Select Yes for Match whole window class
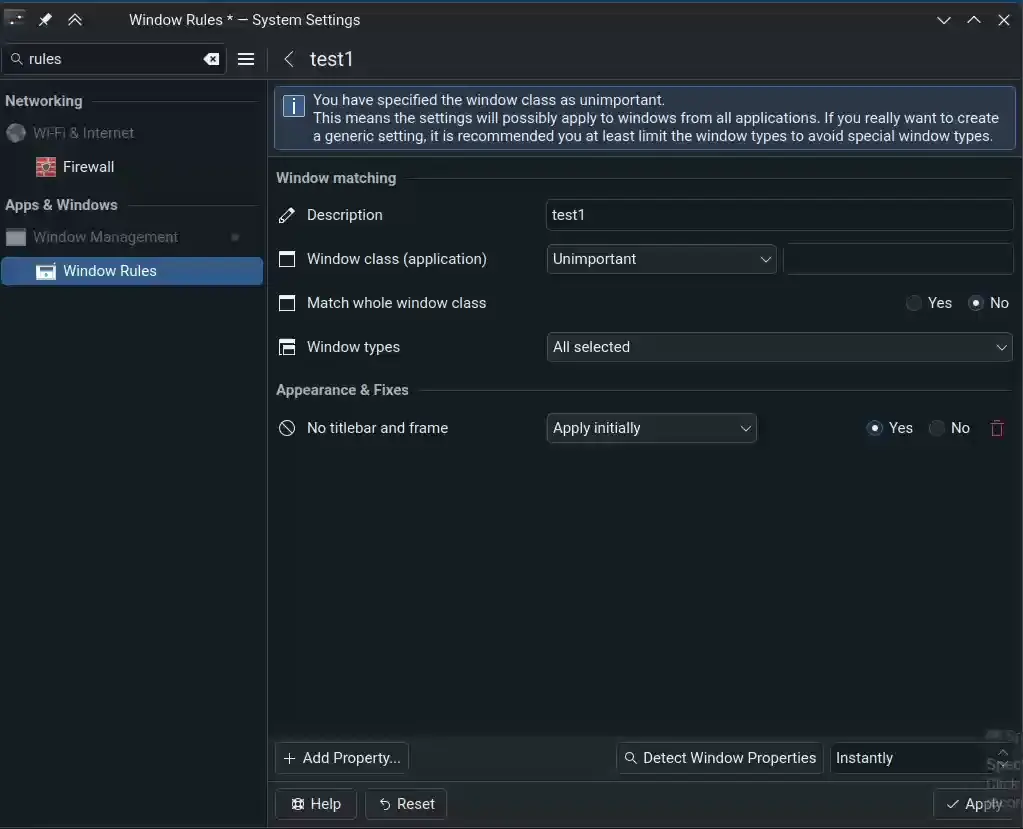The height and width of the screenshot is (829, 1023). (929, 303)
